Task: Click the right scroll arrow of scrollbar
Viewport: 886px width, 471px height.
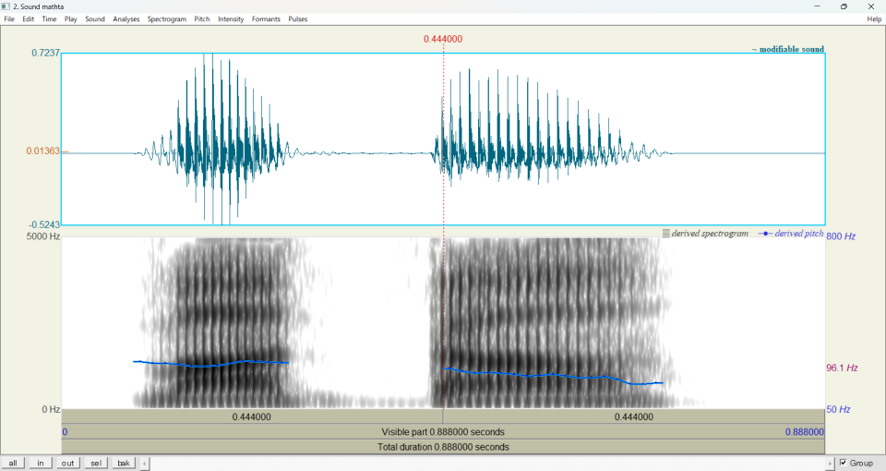Action: (830, 463)
